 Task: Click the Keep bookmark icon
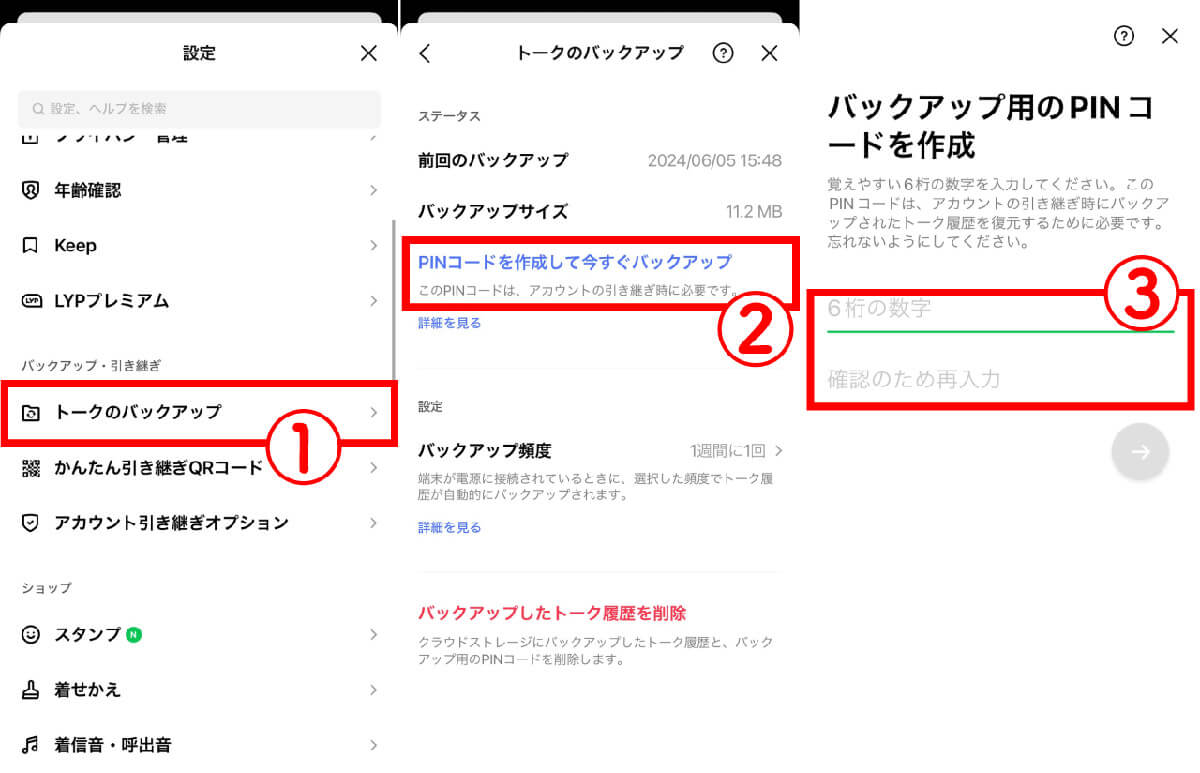31,245
